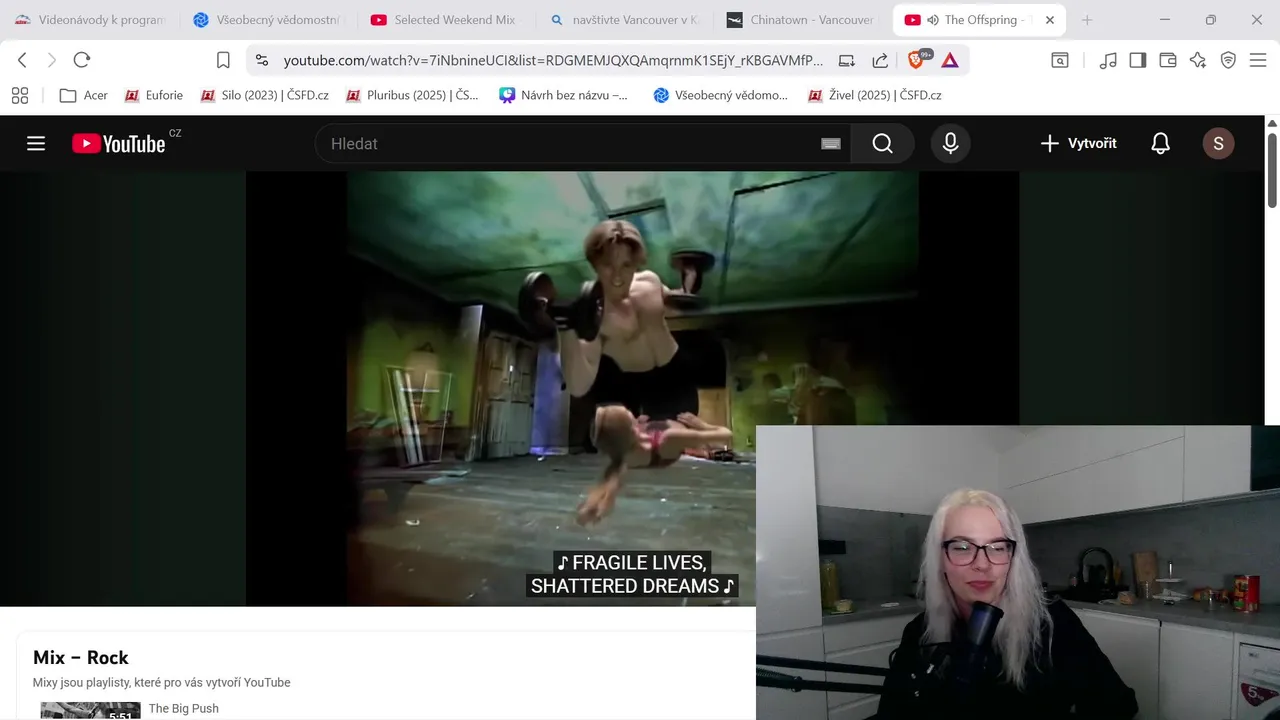Go back with the browser back arrow
The width and height of the screenshot is (1280, 720).
click(22, 60)
